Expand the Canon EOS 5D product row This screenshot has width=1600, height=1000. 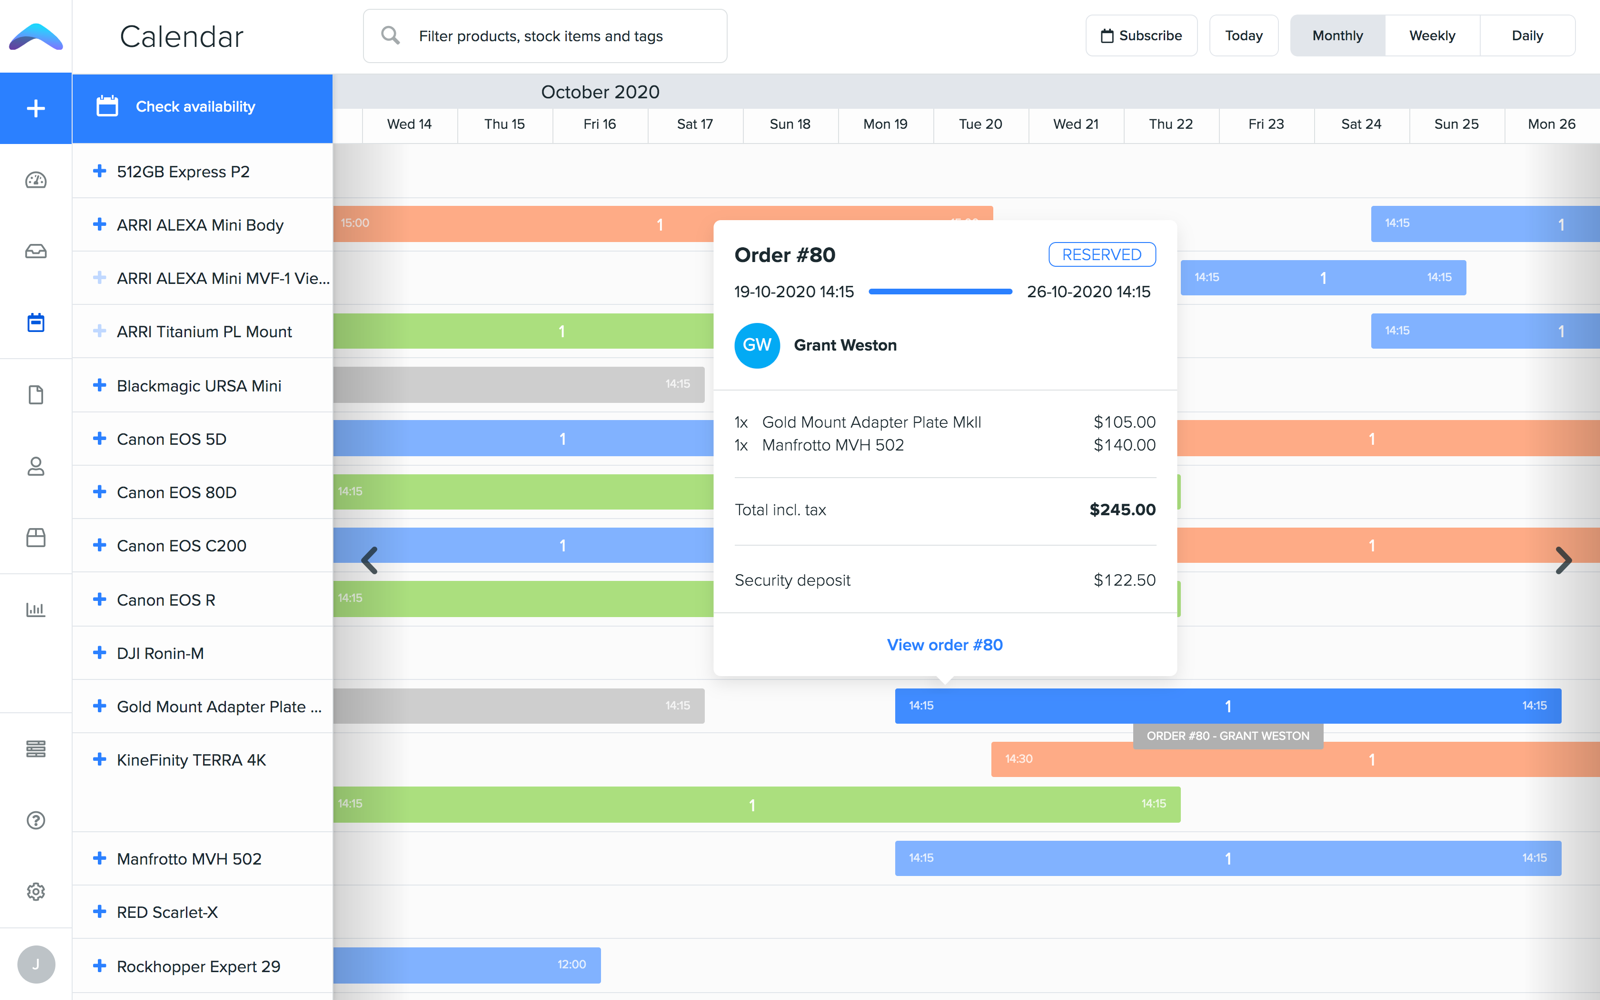[x=100, y=438]
